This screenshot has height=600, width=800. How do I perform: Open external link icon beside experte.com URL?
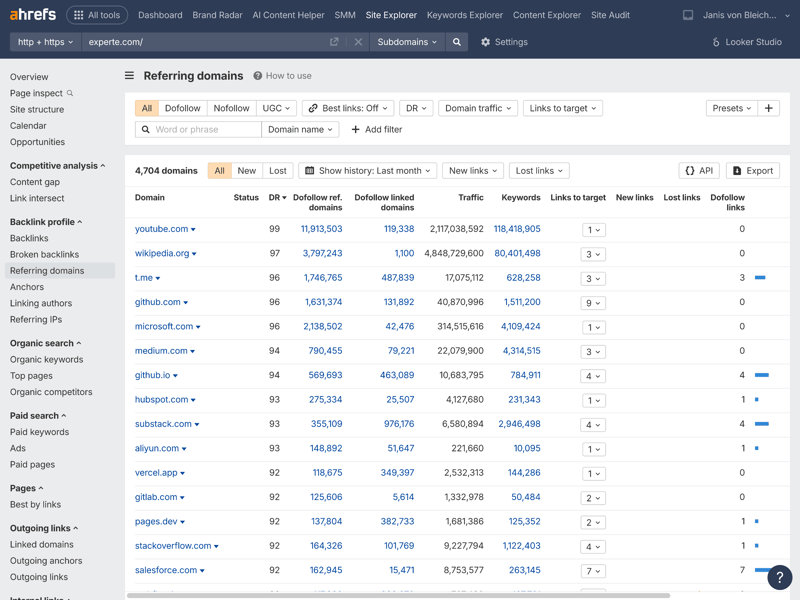334,42
